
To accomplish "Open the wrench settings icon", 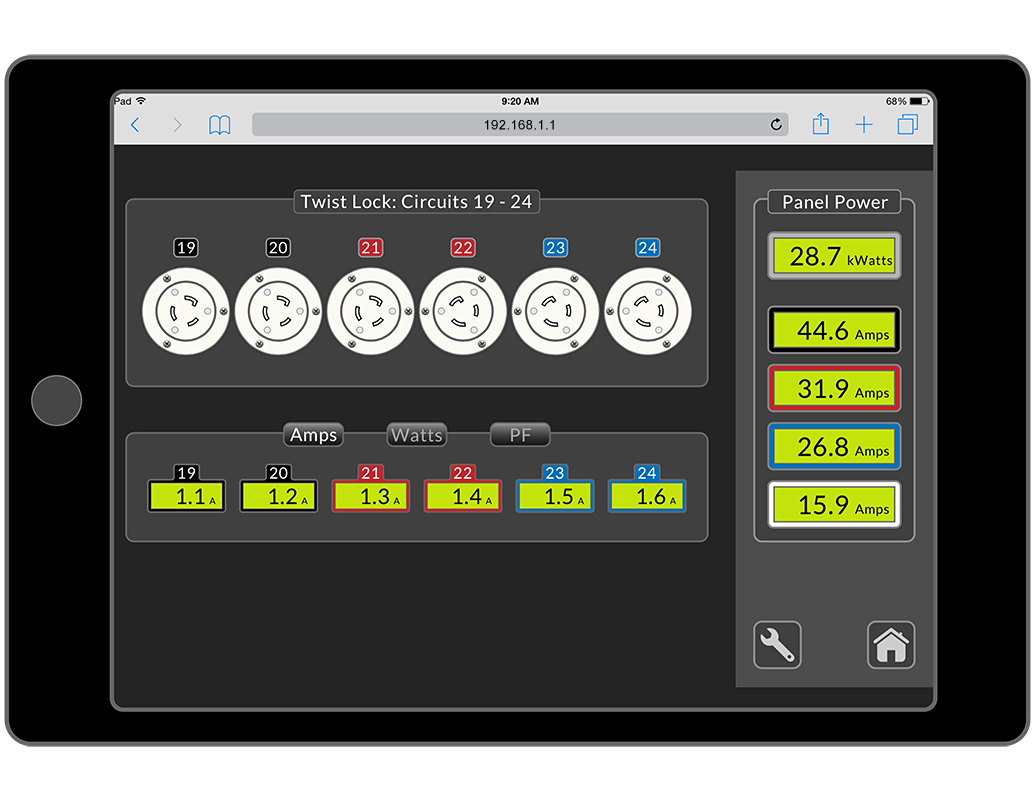I will [x=777, y=645].
